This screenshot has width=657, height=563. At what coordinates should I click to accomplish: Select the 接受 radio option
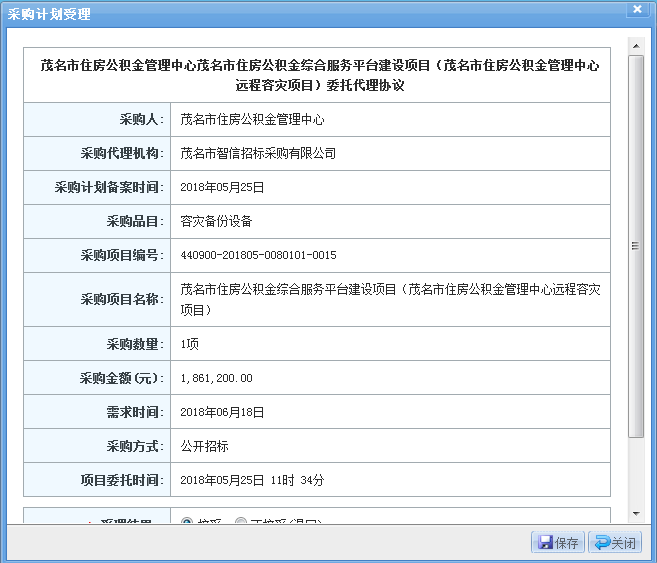click(x=187, y=522)
